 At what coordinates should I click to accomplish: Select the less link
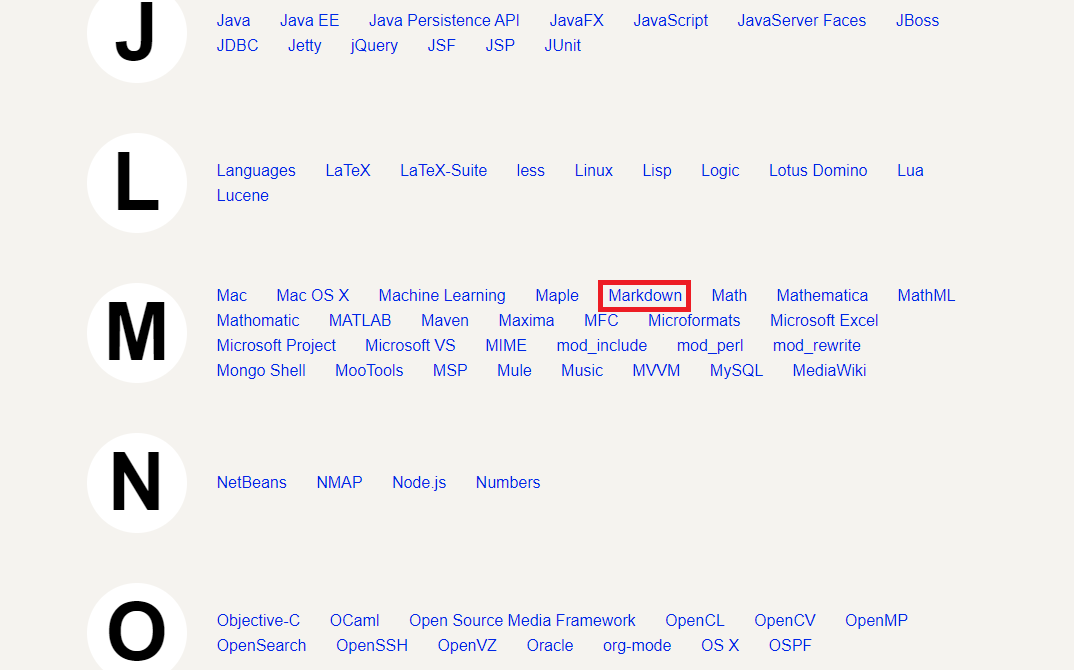[x=530, y=171]
